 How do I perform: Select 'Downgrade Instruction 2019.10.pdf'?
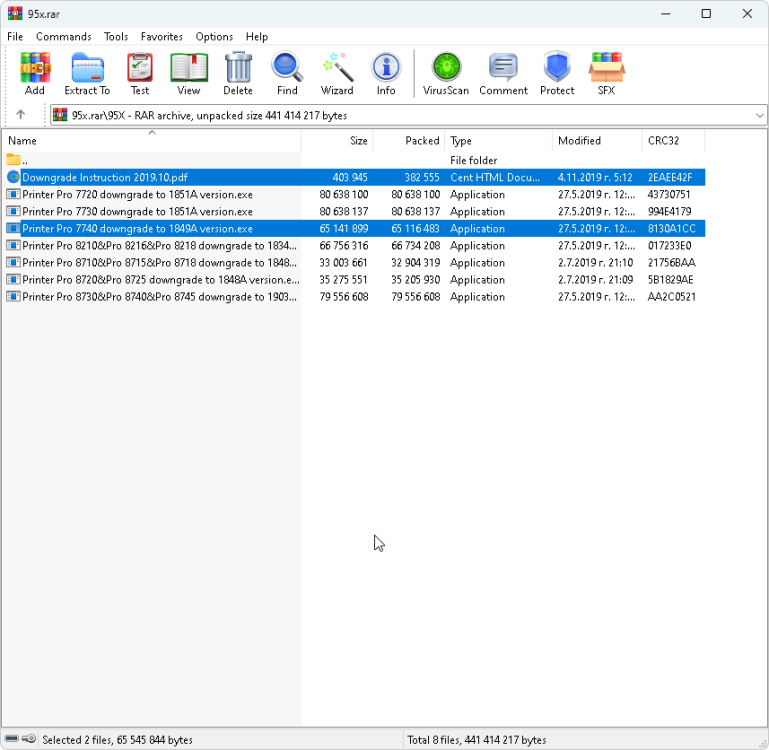point(104,177)
